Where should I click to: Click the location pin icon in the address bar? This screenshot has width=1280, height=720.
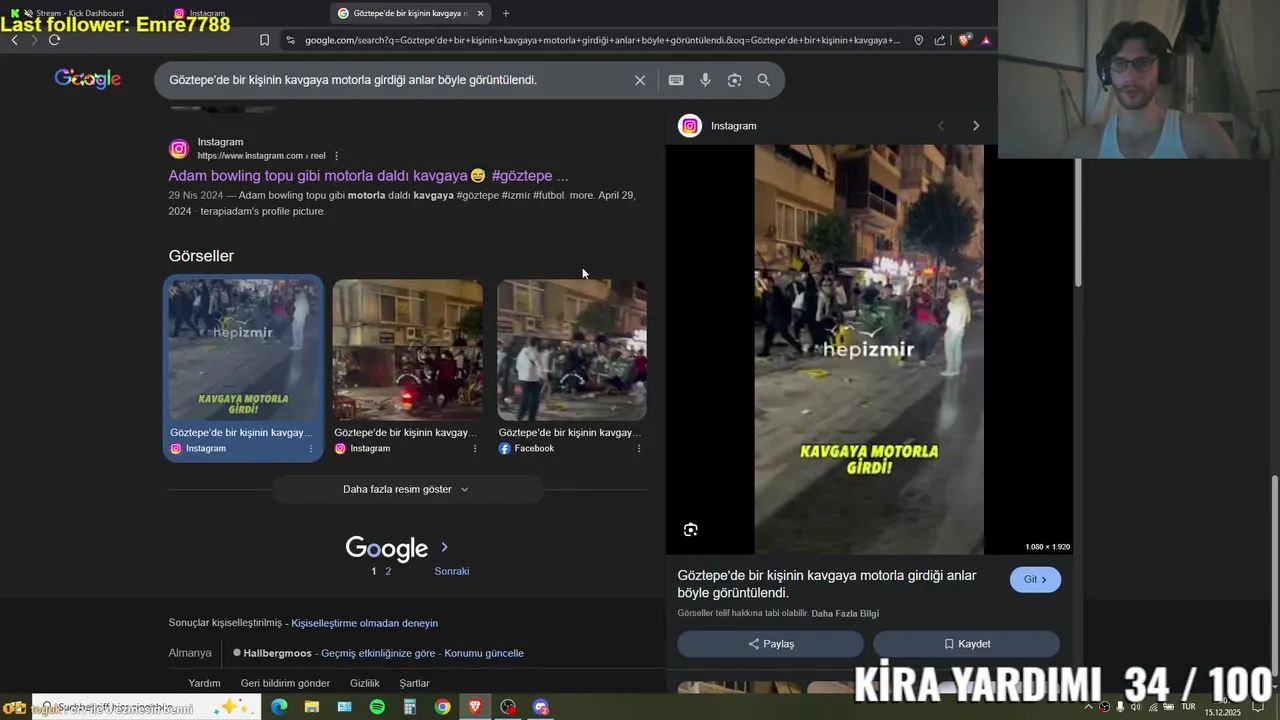[919, 40]
